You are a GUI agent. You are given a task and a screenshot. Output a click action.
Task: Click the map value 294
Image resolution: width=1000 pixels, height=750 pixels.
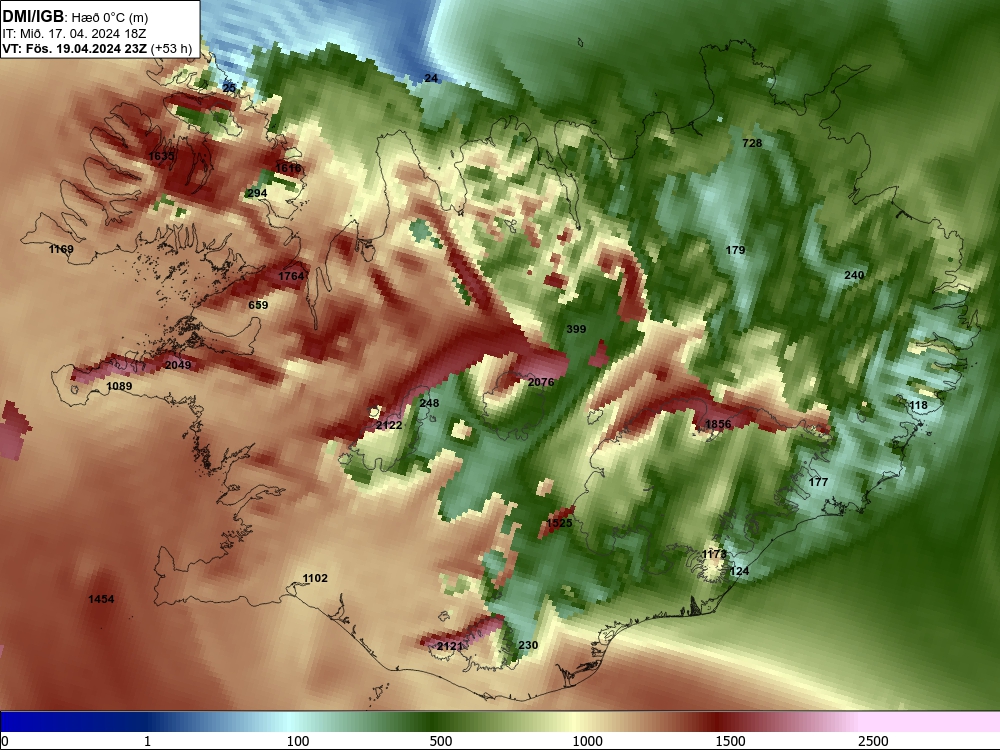(257, 193)
